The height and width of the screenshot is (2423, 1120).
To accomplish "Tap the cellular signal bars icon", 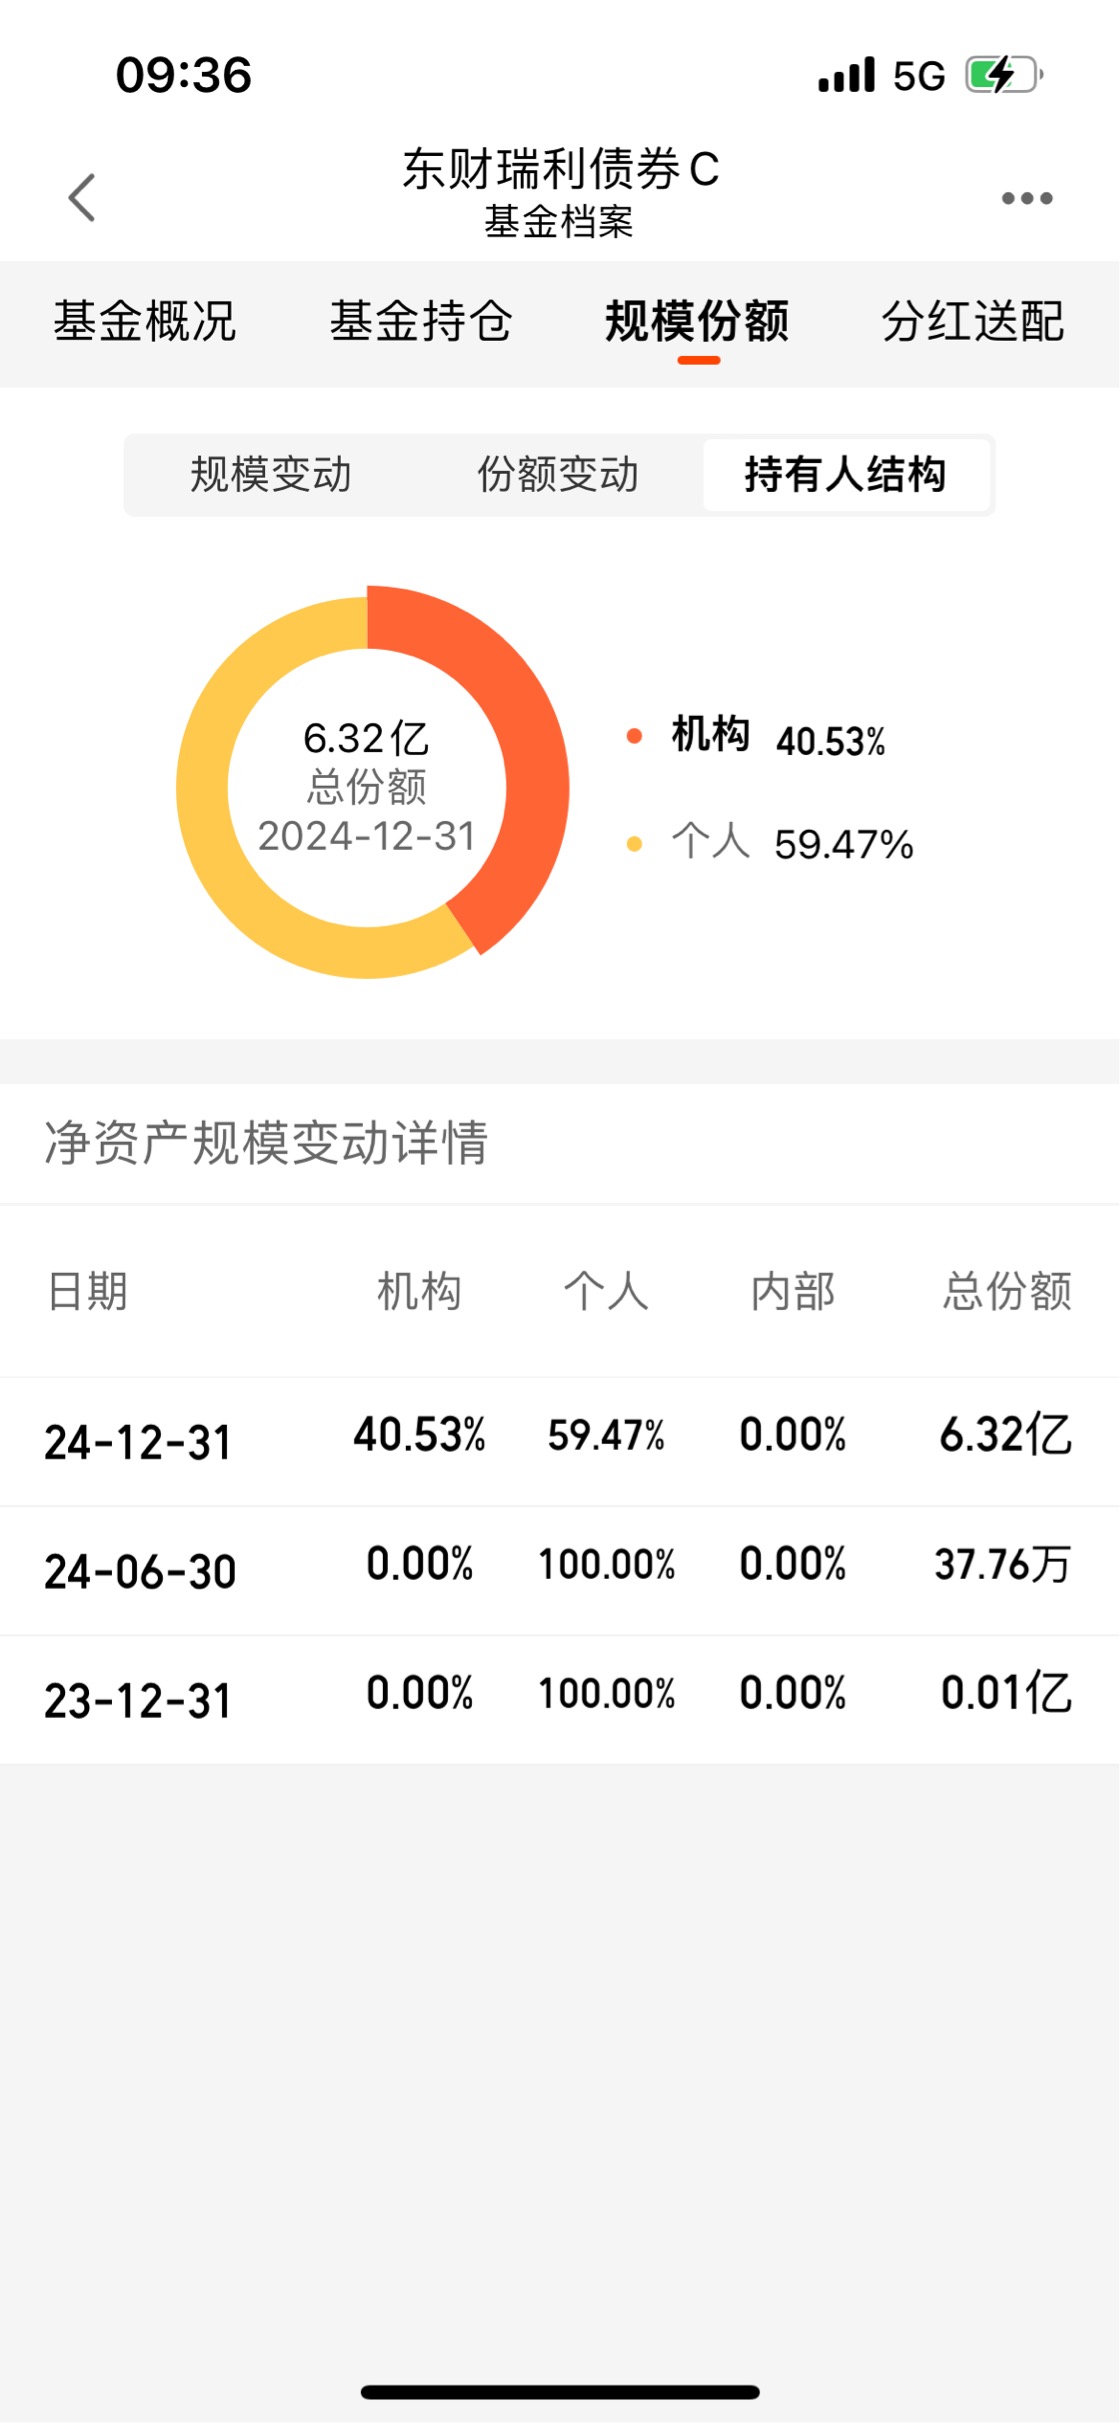I will [x=846, y=75].
